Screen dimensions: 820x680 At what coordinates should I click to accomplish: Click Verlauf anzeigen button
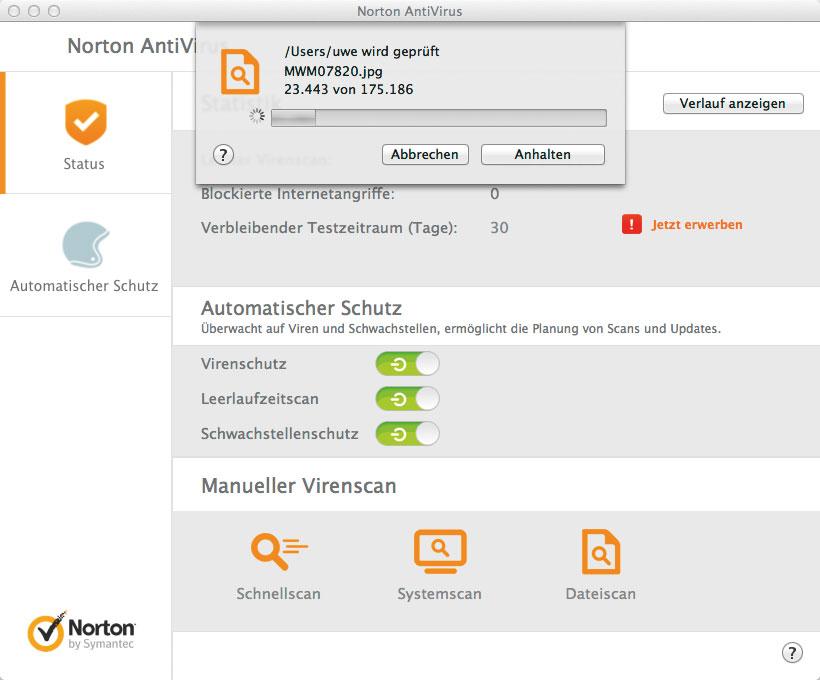coord(733,103)
